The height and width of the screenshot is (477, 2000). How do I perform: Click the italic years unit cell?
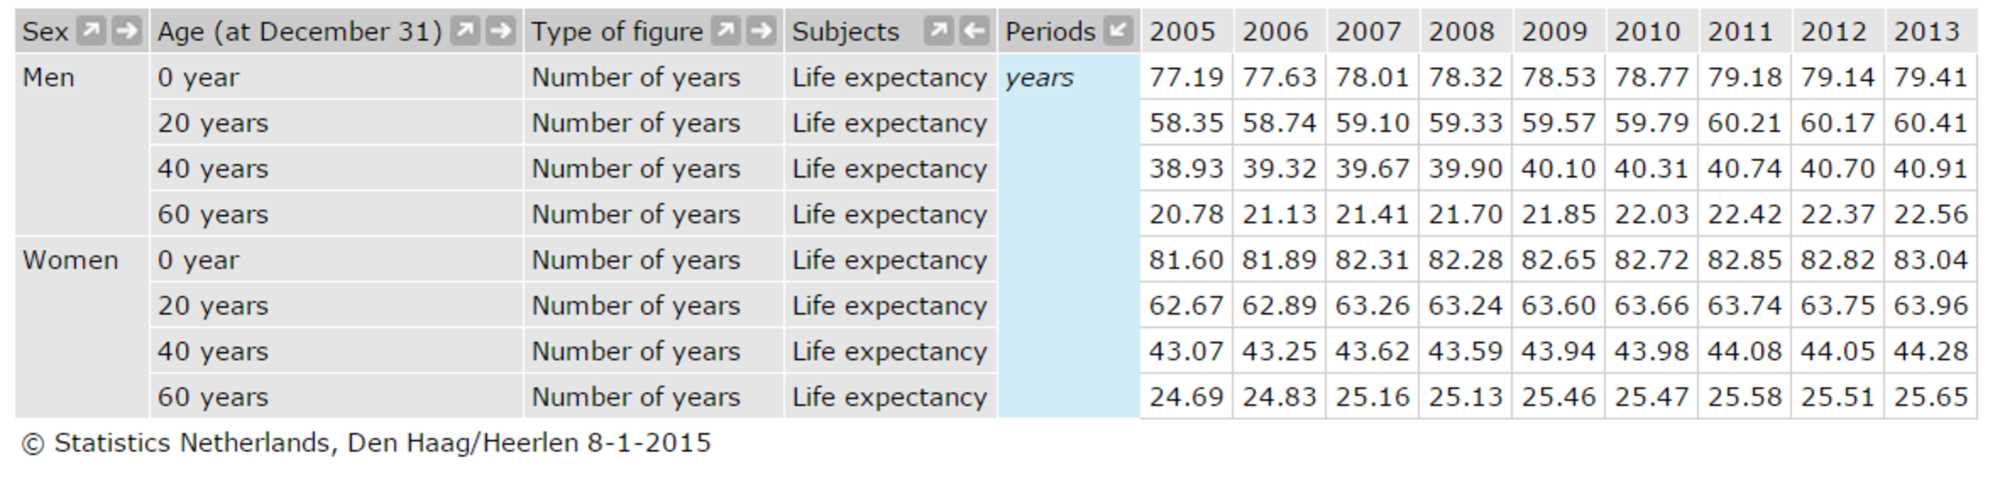point(1039,78)
